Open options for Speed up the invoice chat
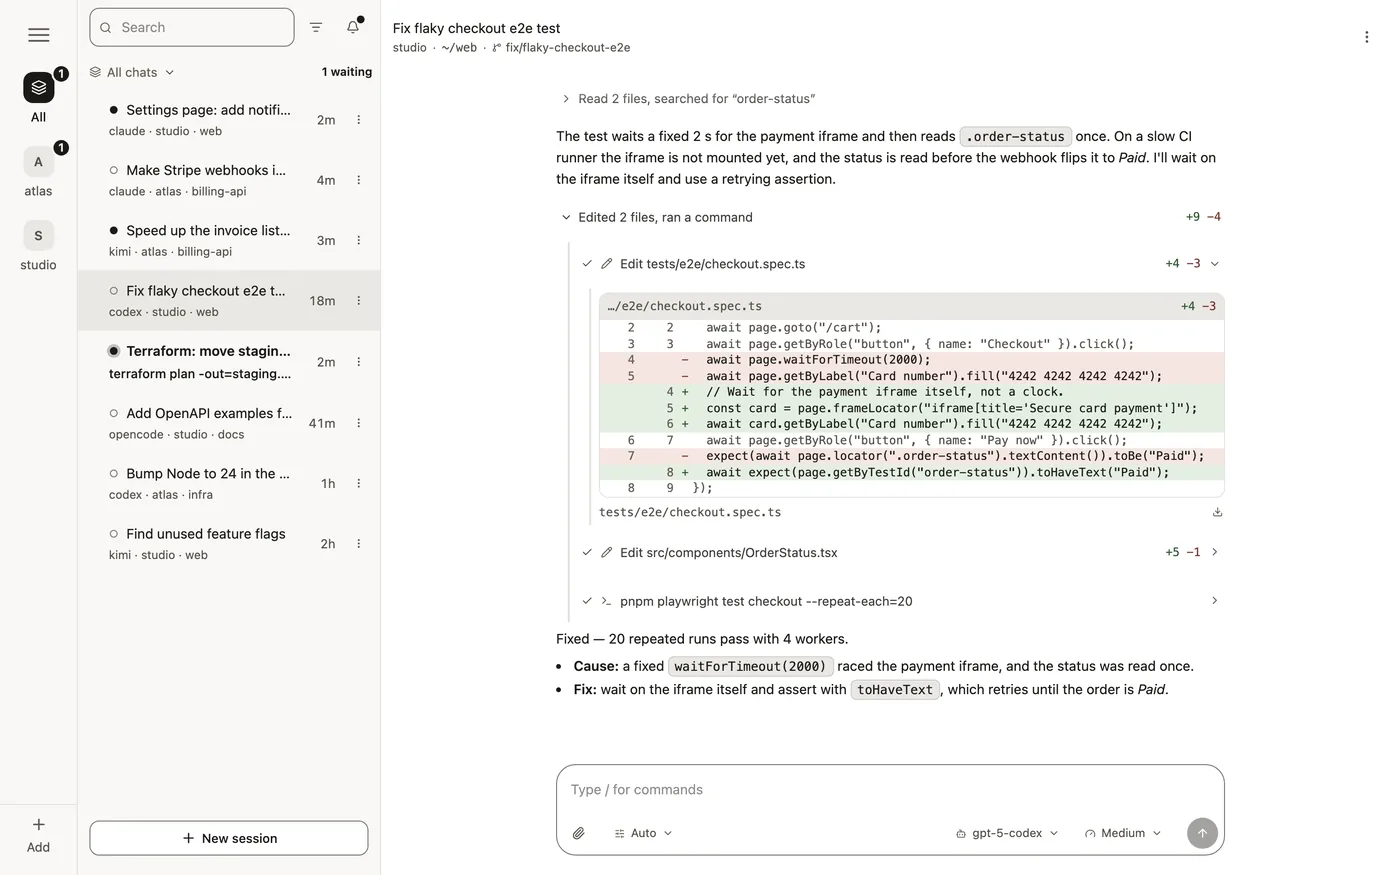 click(x=359, y=240)
